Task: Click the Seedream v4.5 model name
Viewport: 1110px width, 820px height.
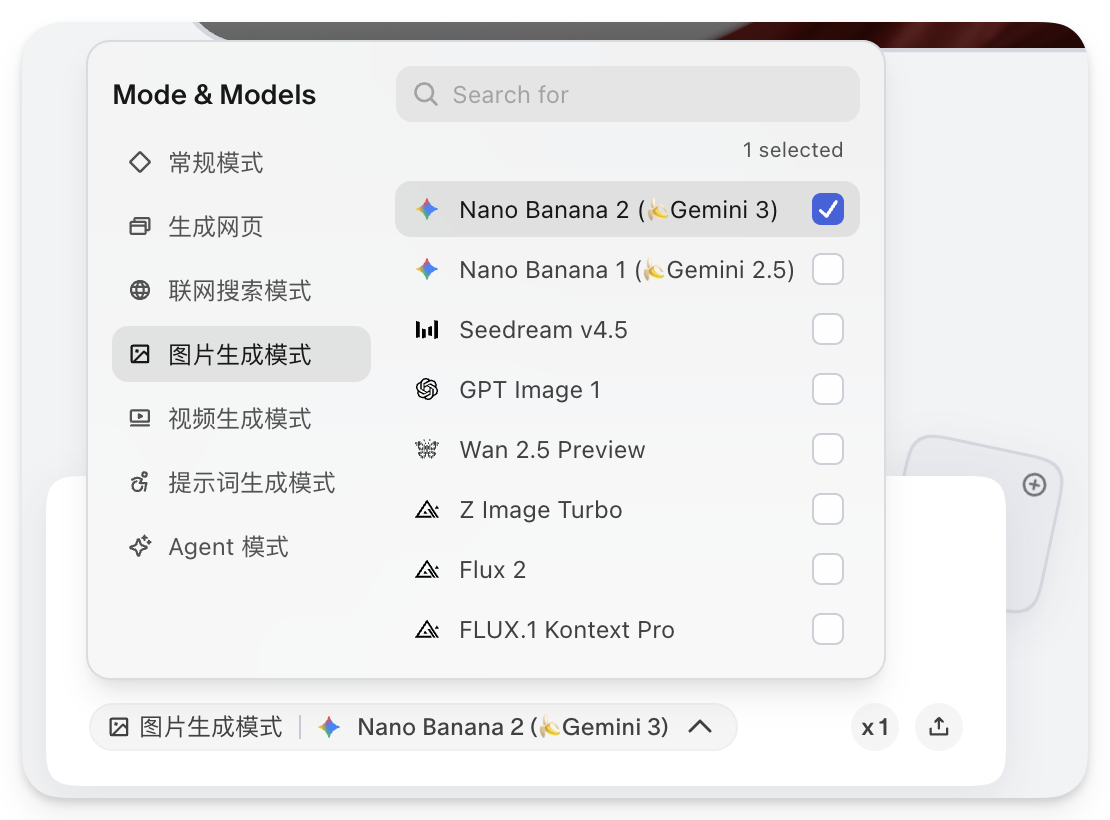Action: 543,330
